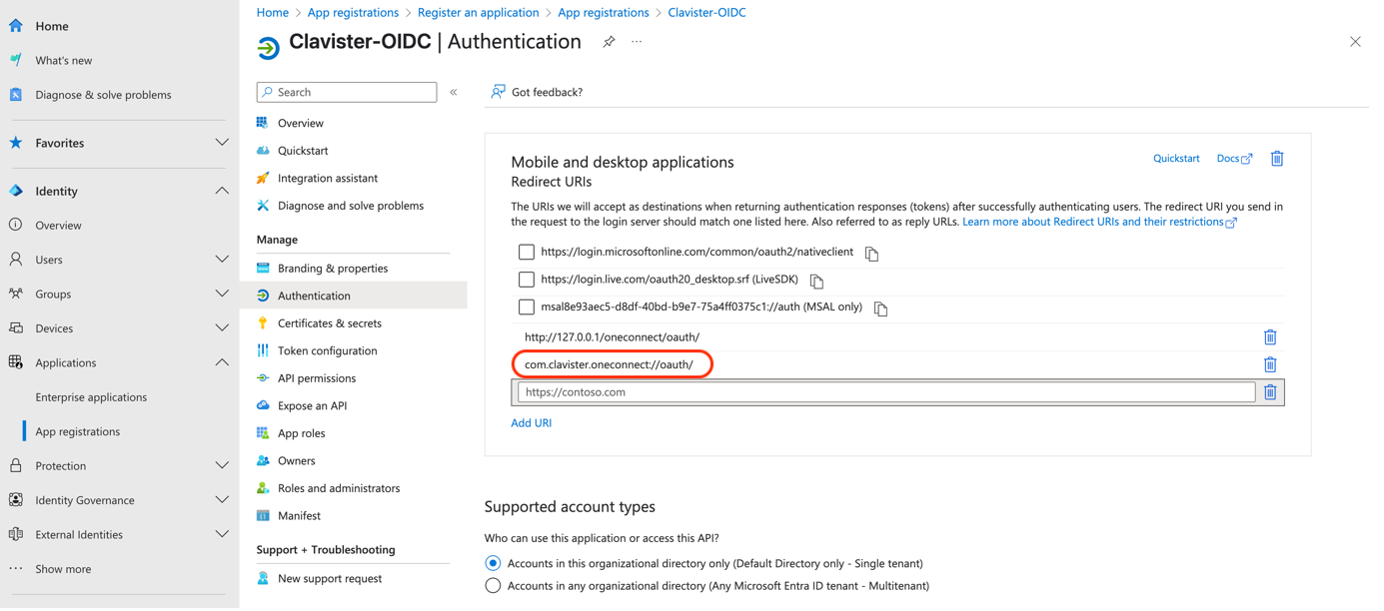This screenshot has width=1384, height=611.
Task: Open the What's new sidebar item
Action: tap(63, 60)
